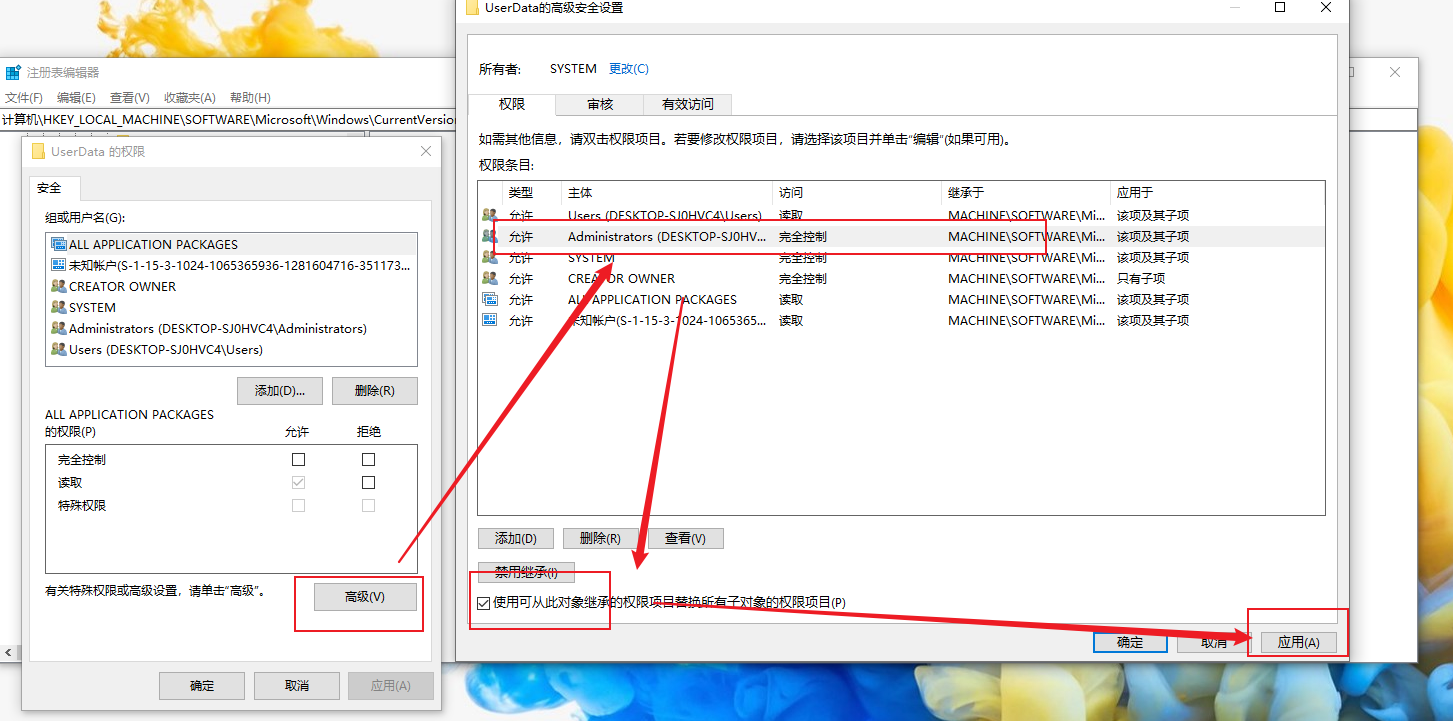Switch to 有效访问 tab
The width and height of the screenshot is (1453, 721).
click(688, 104)
